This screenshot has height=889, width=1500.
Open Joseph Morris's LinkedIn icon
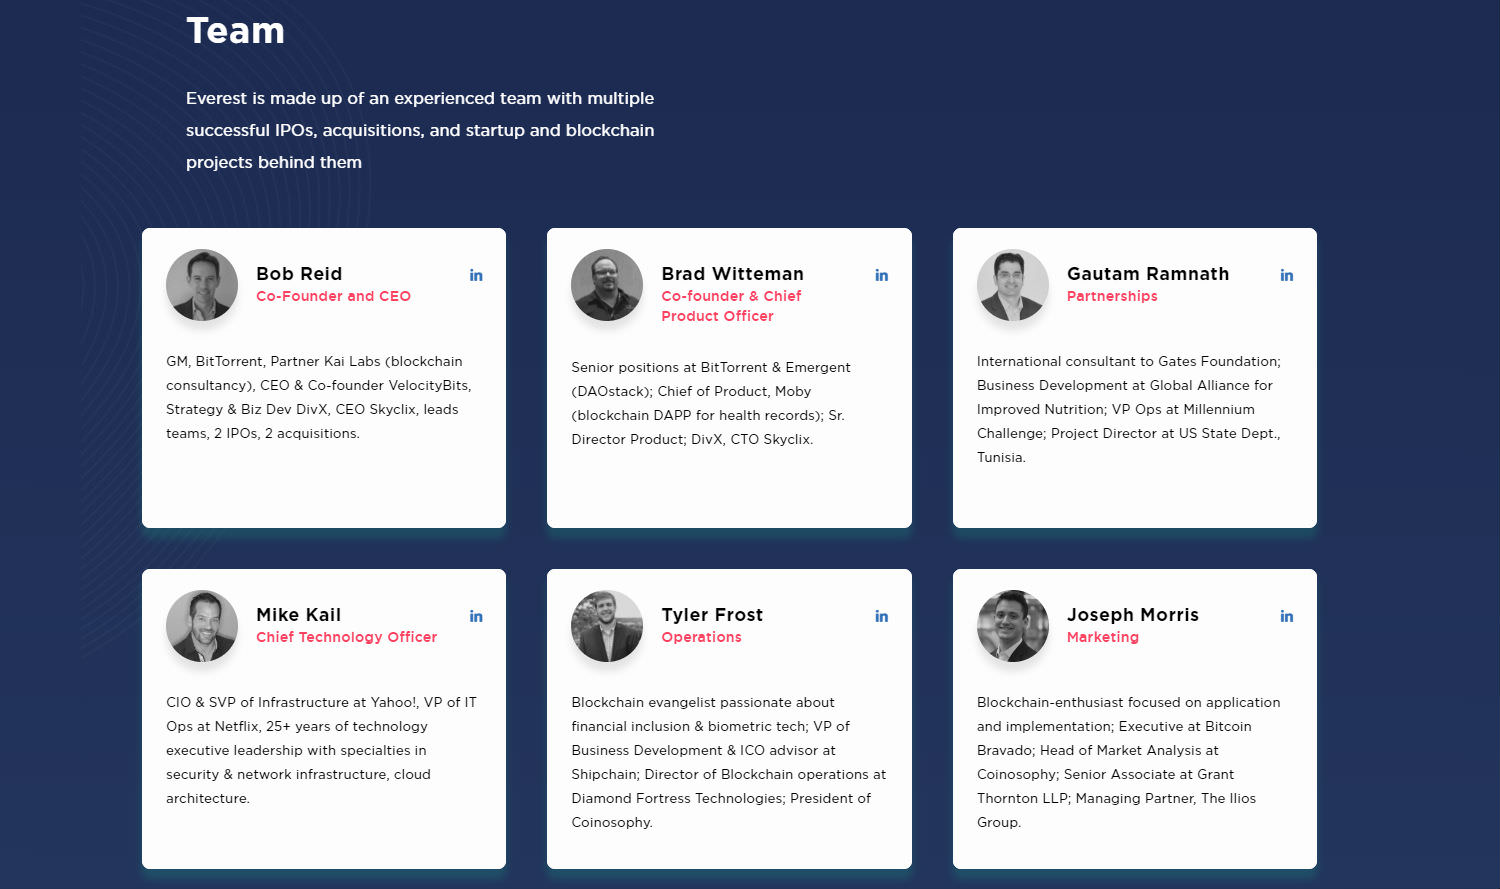[x=1286, y=617]
